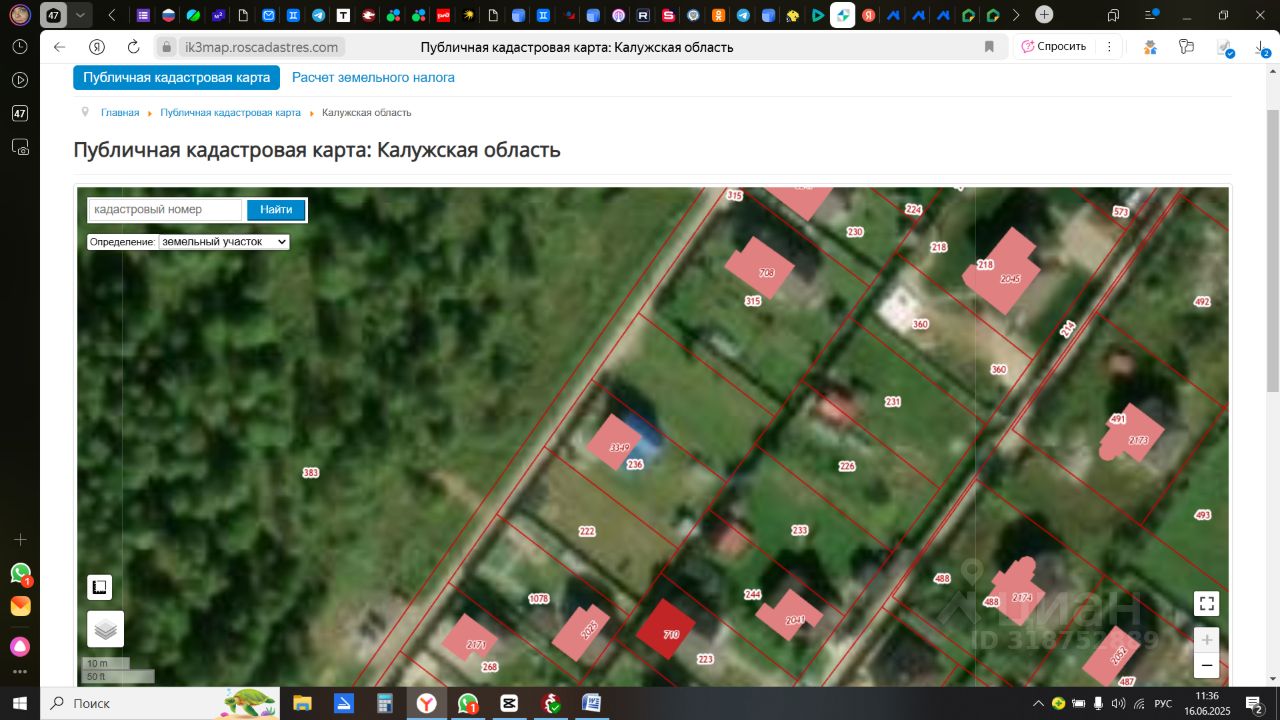Screen dimensions: 1280x720
Task: Open Yandex Mail in the browser sidebar
Action: tap(20, 606)
